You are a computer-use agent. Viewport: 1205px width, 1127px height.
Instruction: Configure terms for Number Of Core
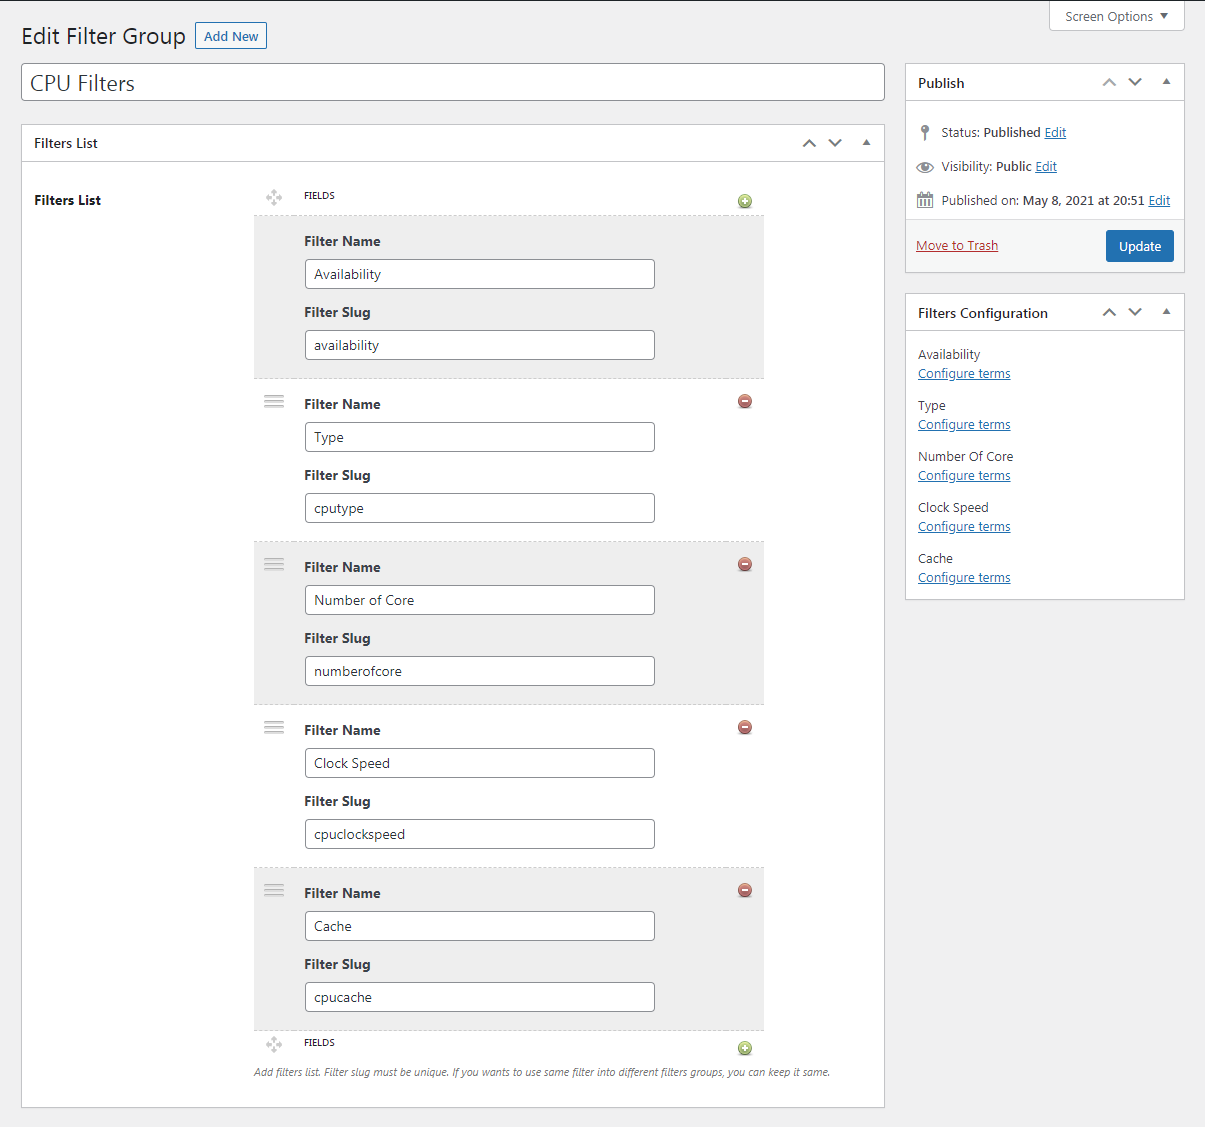coord(964,476)
